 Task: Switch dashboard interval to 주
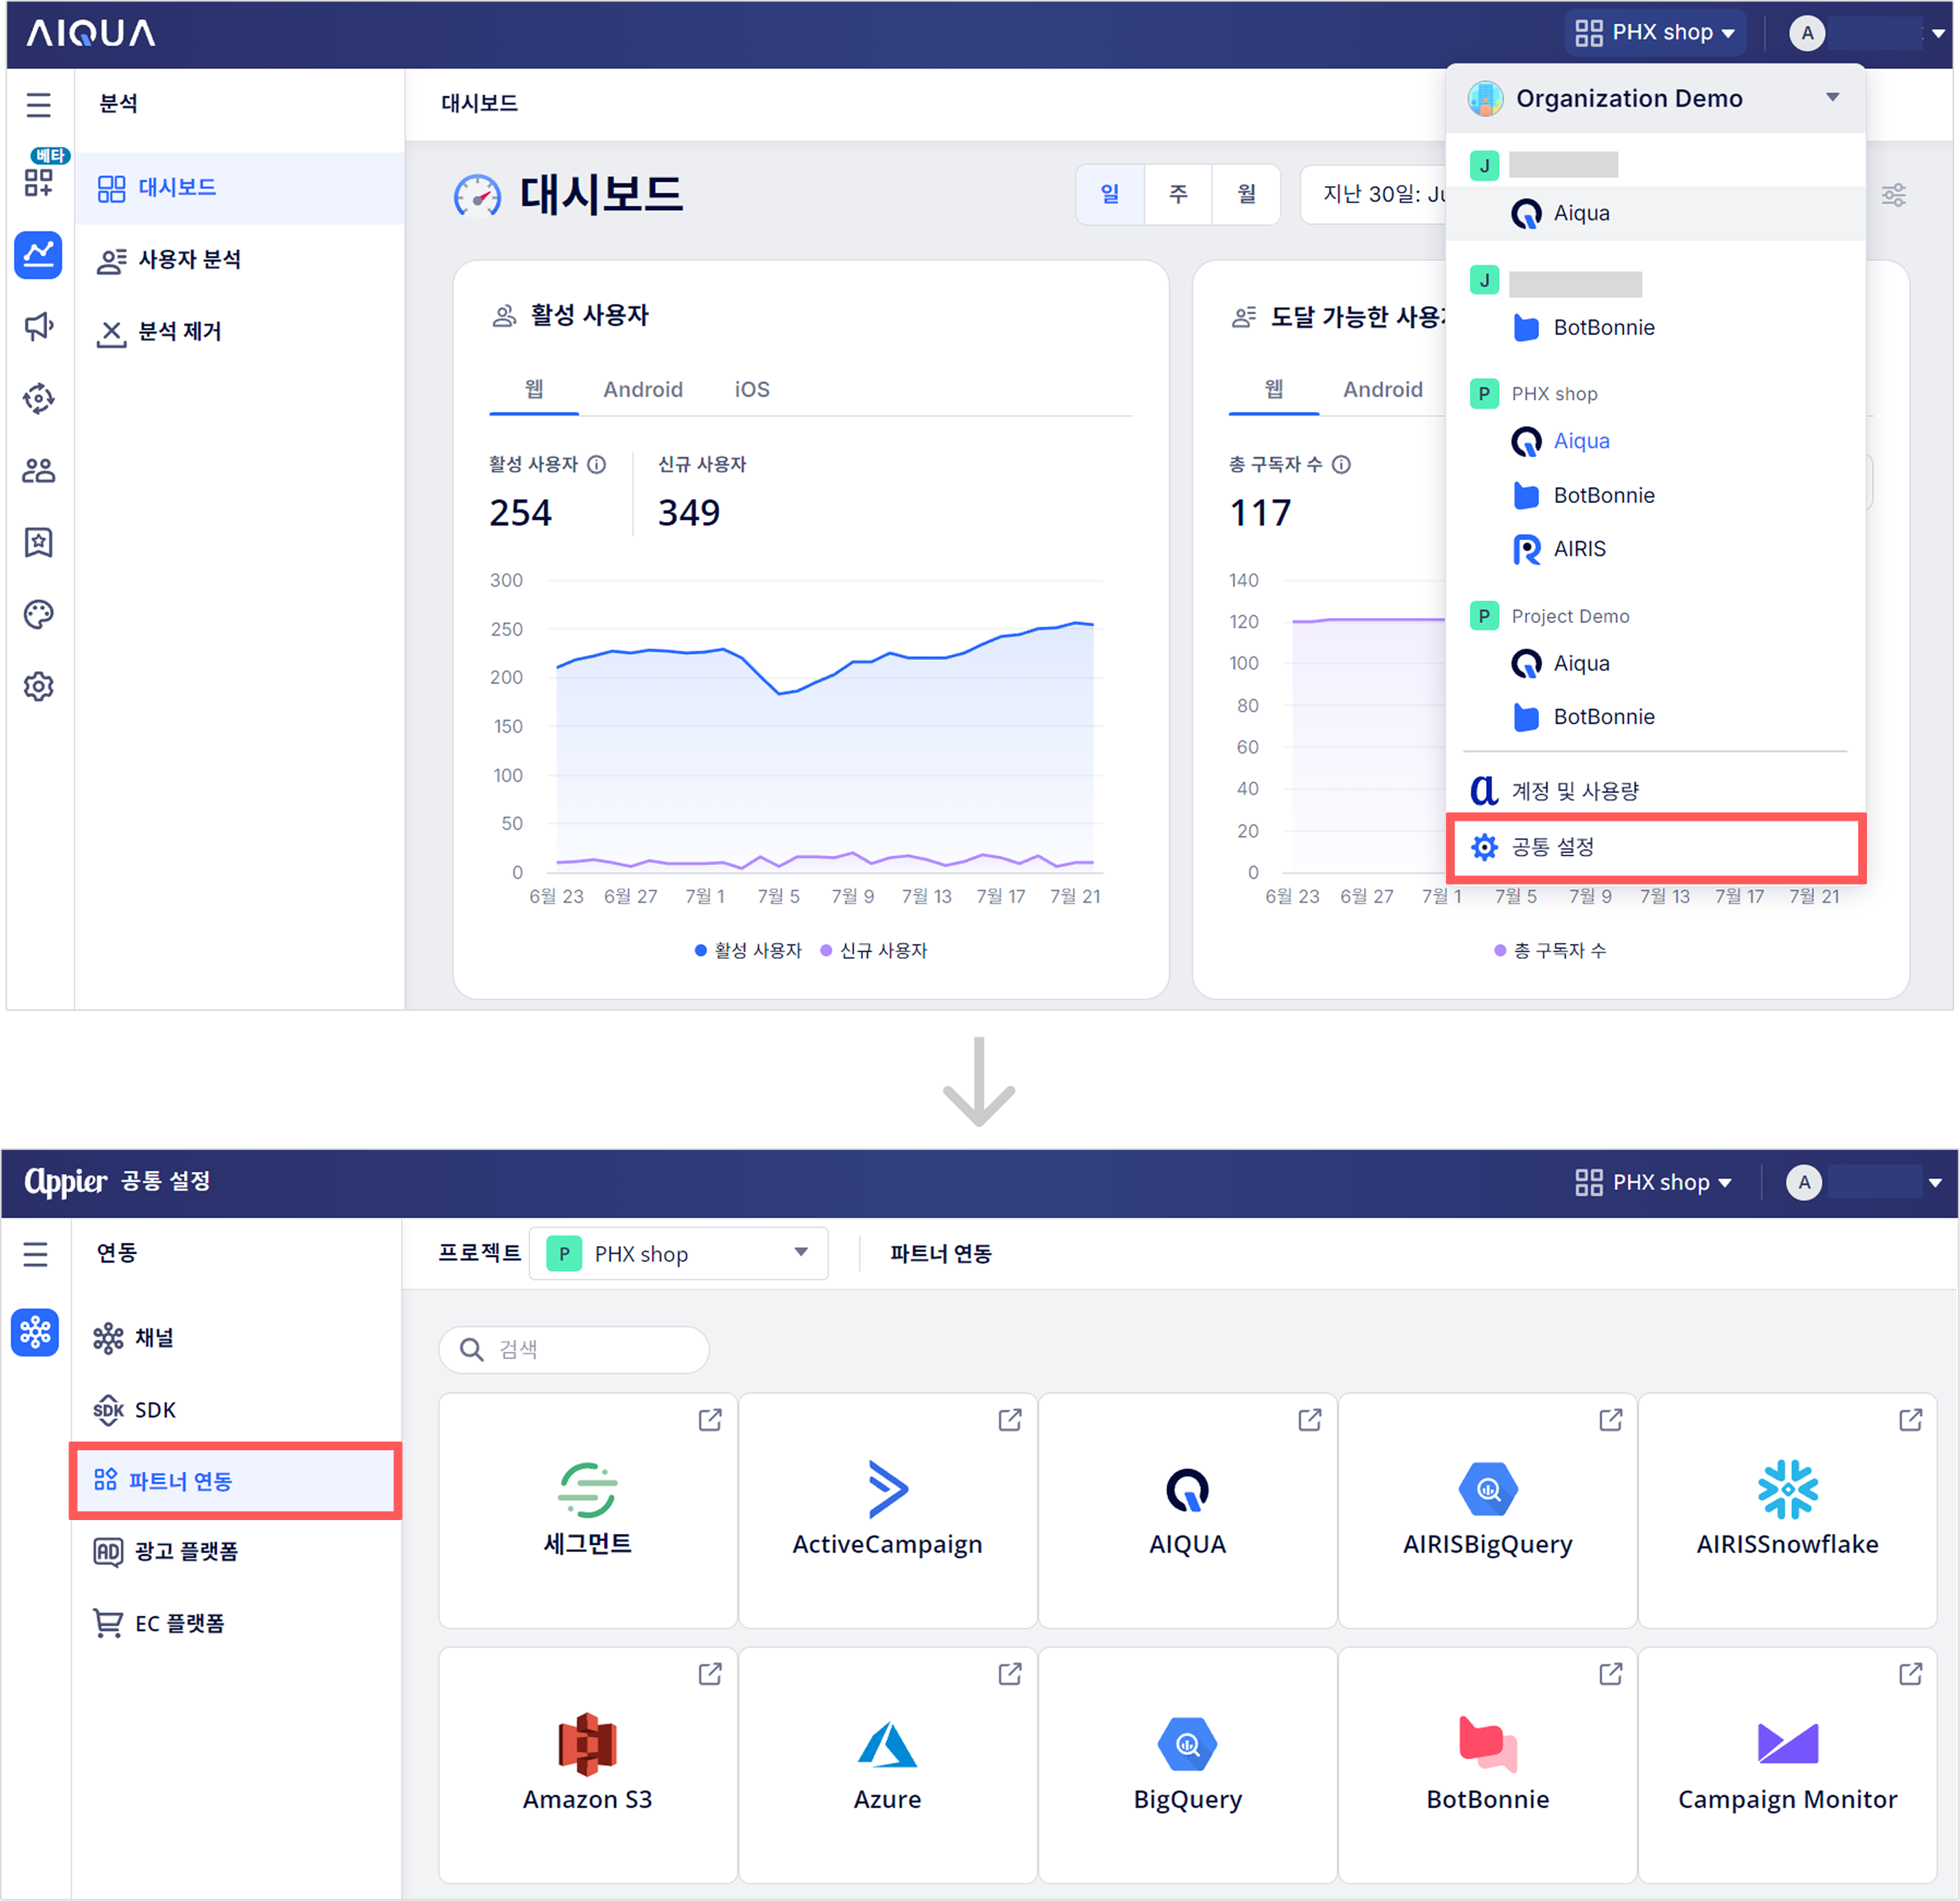pyautogui.click(x=1178, y=194)
